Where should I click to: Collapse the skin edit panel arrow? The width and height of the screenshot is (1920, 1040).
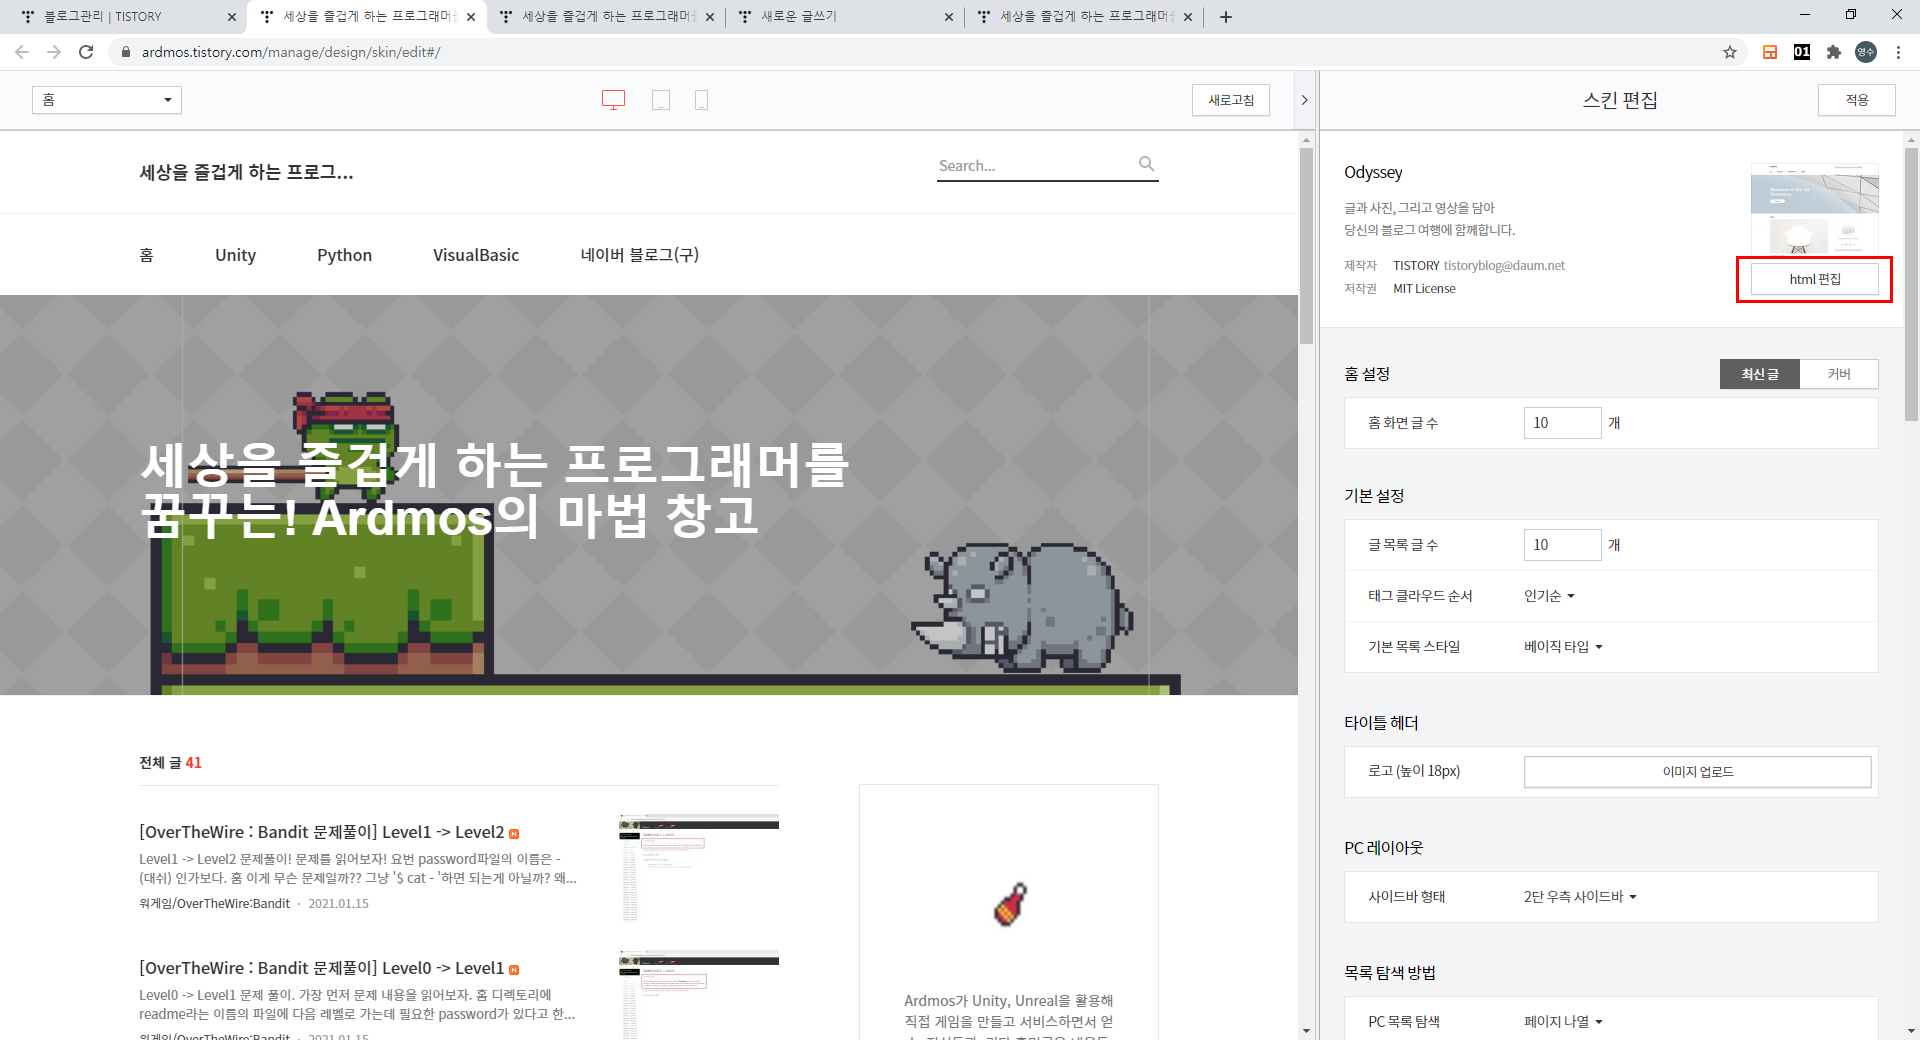[x=1304, y=100]
